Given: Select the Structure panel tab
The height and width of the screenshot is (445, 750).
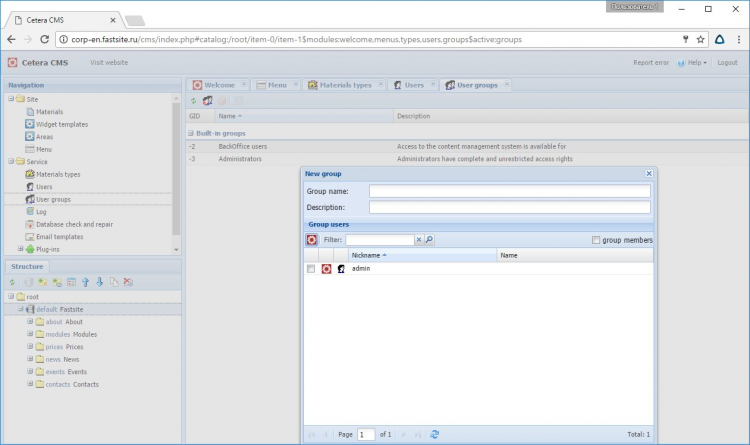Looking at the screenshot, I should (x=27, y=267).
